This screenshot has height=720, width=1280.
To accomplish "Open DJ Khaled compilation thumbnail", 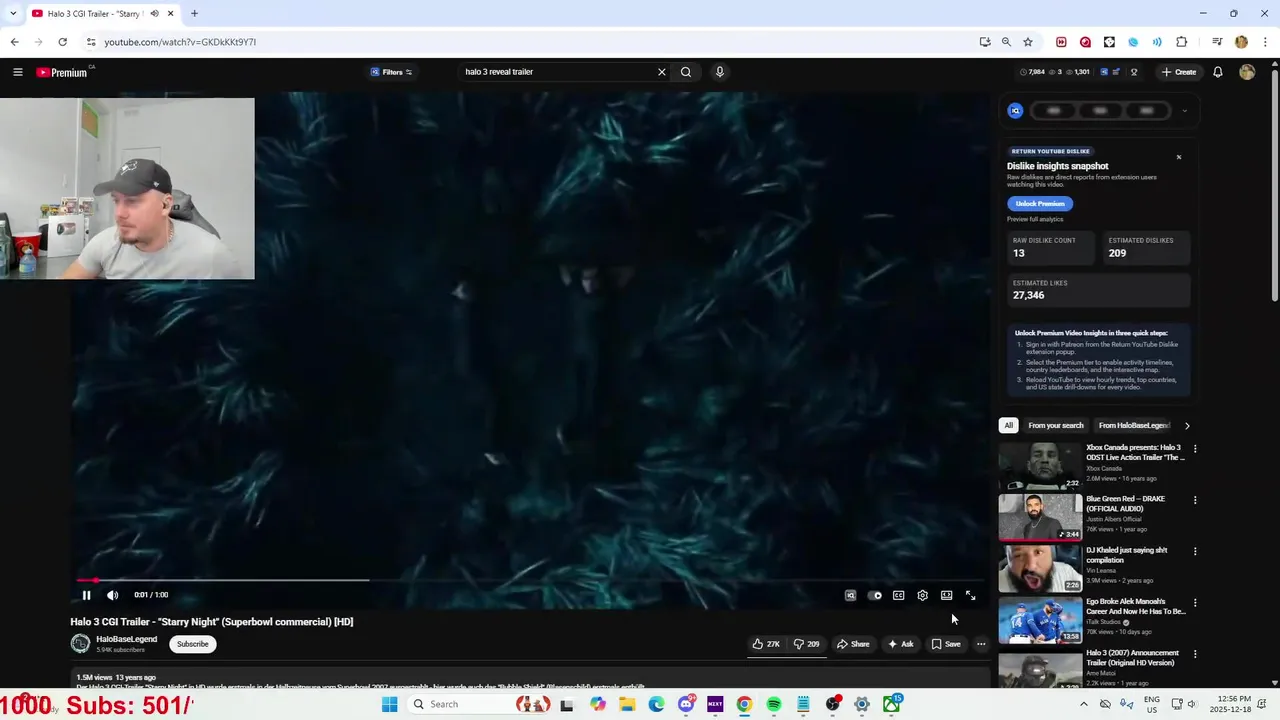I will [x=1040, y=568].
